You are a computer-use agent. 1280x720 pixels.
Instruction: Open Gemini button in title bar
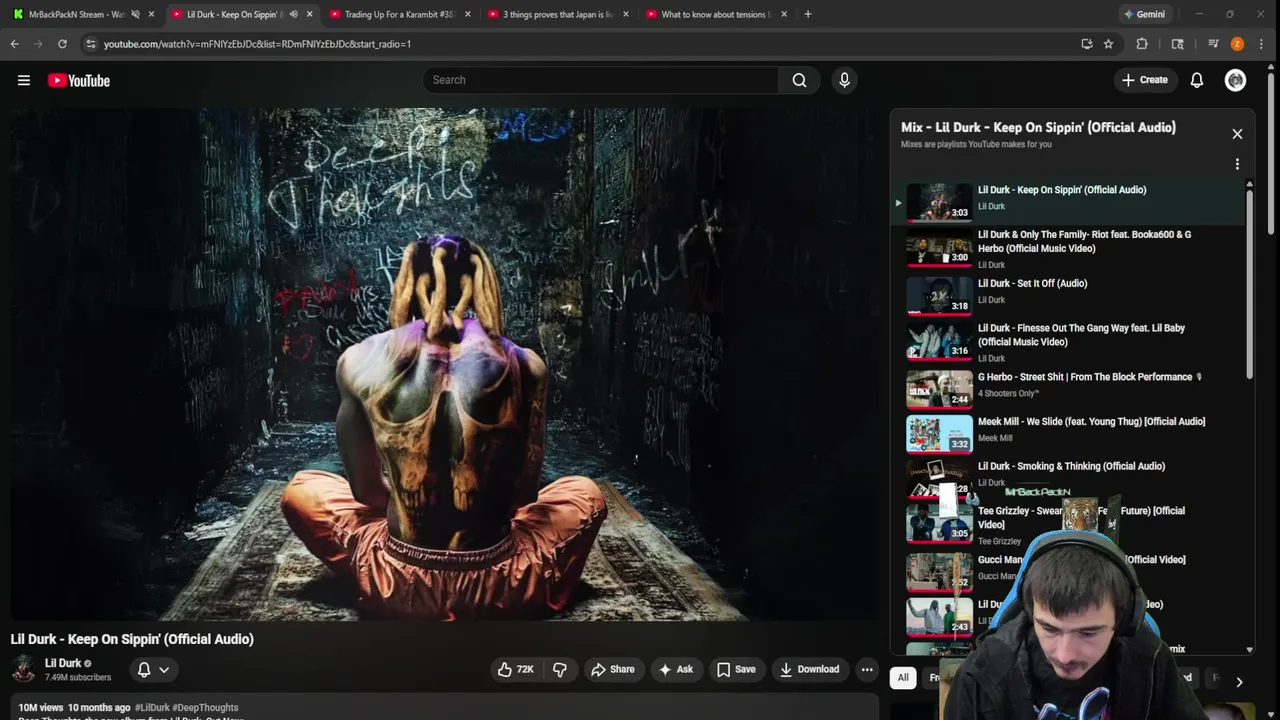(x=1144, y=14)
